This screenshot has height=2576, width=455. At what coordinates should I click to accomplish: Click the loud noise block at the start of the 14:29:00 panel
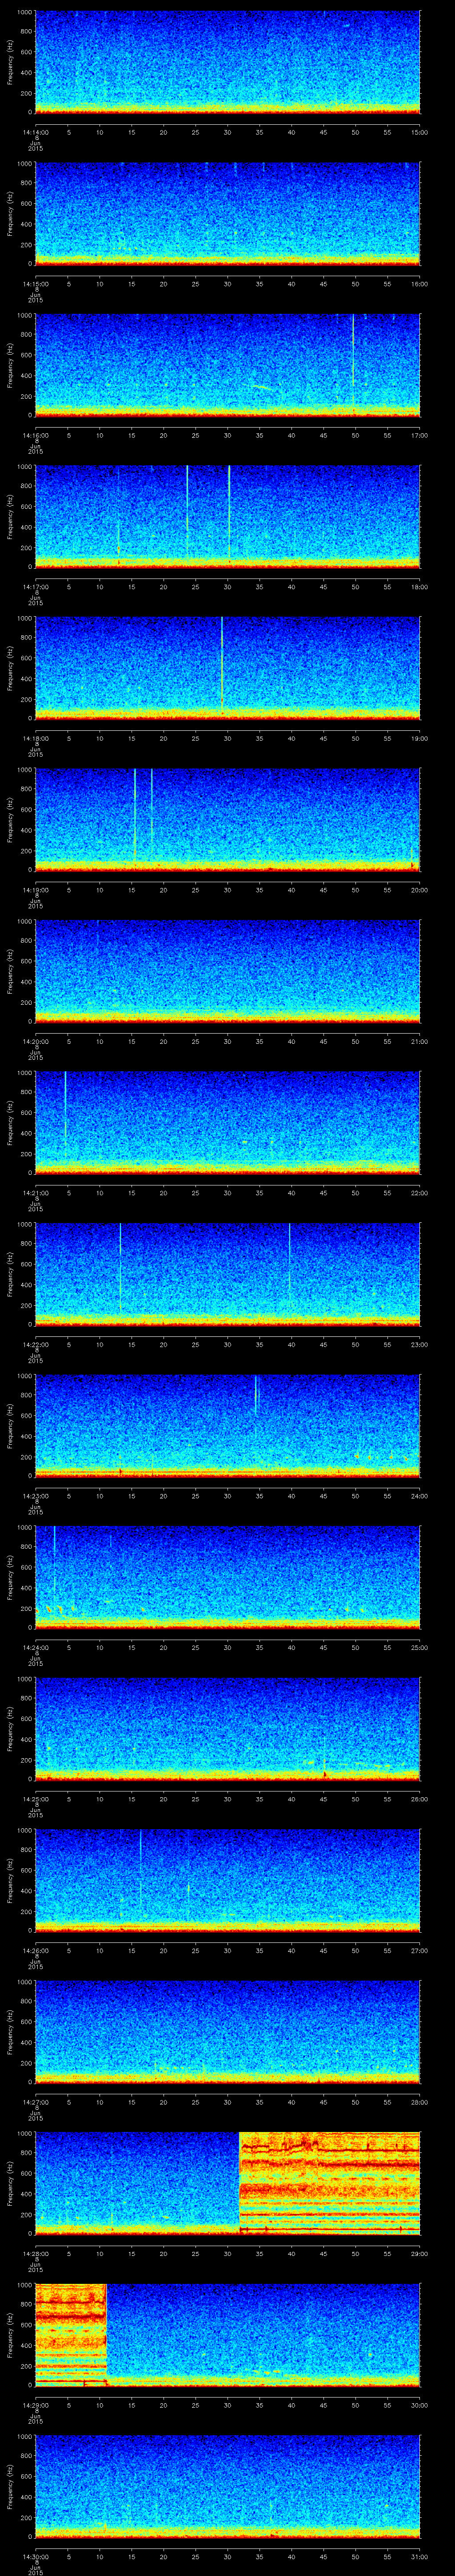click(x=71, y=2334)
